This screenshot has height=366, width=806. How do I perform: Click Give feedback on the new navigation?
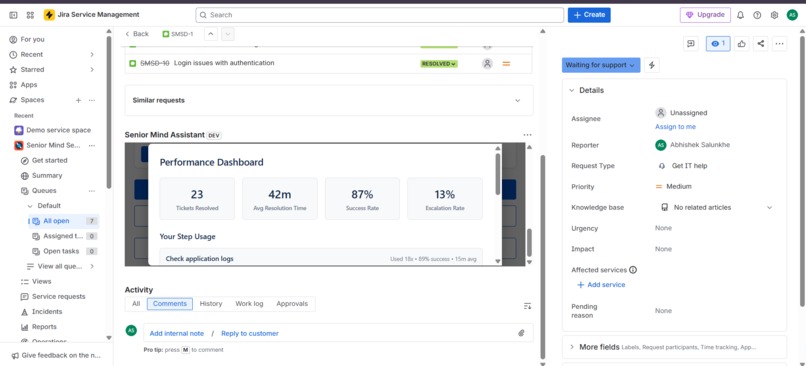(56, 355)
